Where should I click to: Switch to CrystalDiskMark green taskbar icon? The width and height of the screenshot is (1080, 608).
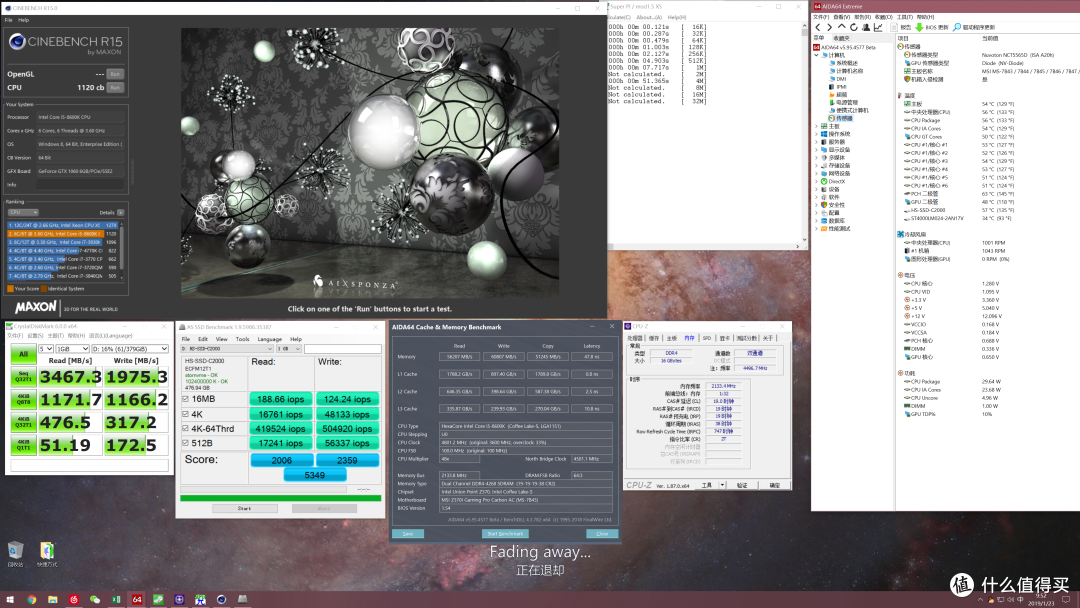[158, 600]
